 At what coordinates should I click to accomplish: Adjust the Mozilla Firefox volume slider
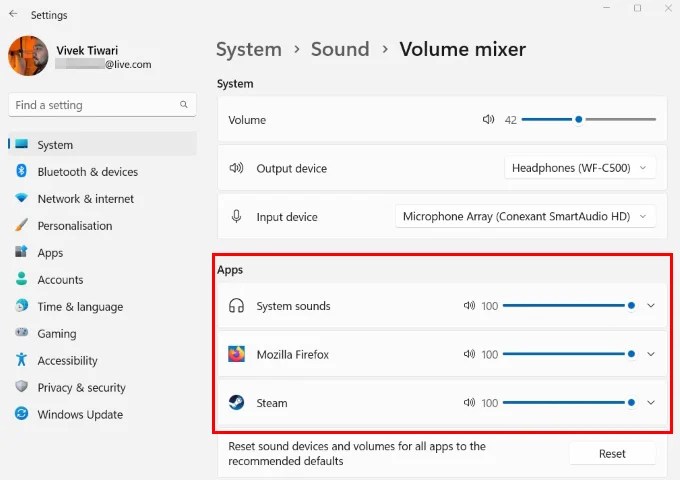[x=569, y=354]
